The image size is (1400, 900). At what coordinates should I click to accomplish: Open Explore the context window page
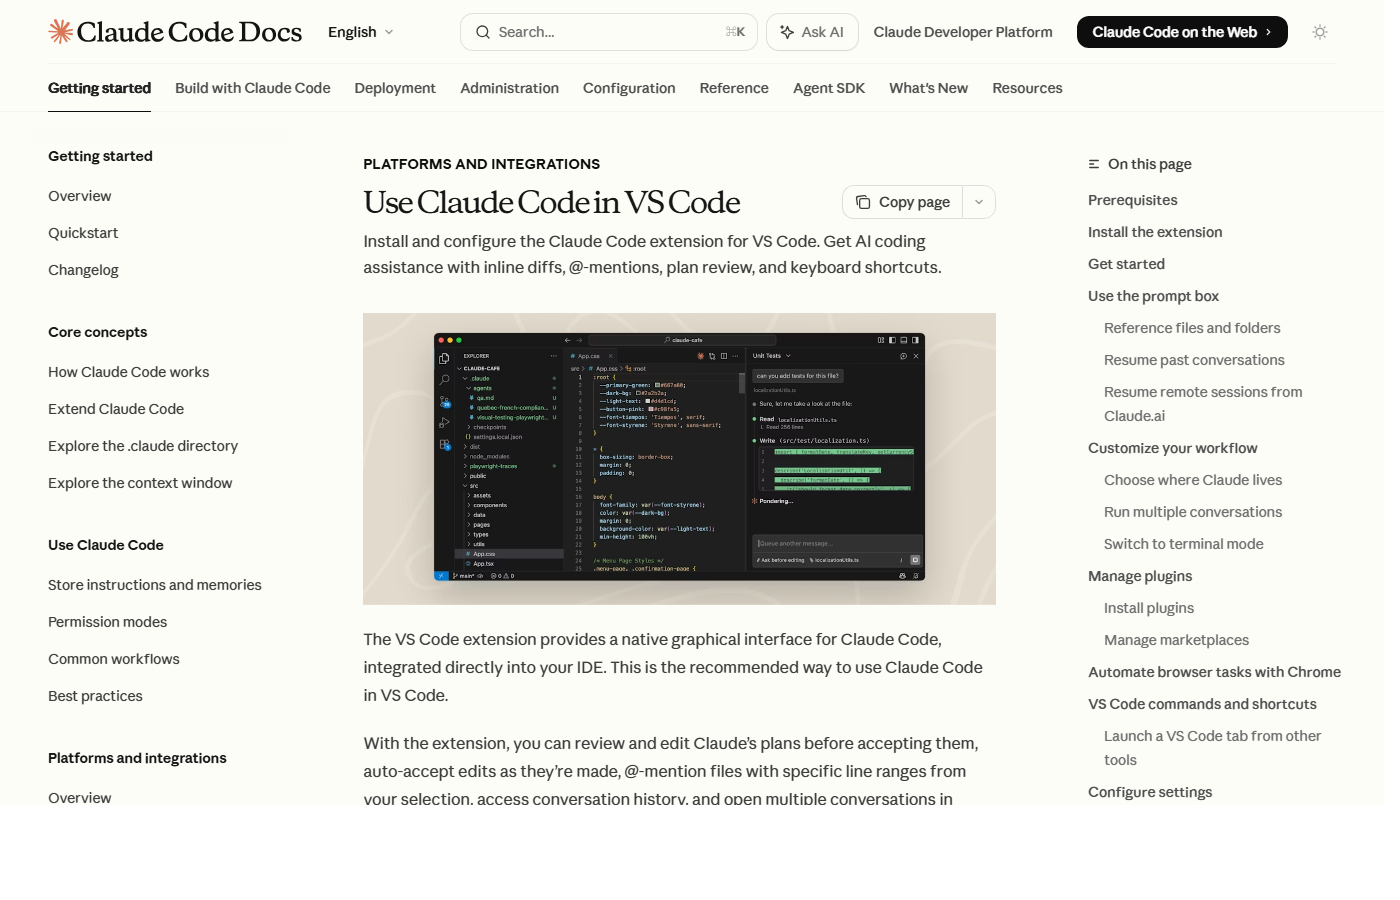pos(140,483)
